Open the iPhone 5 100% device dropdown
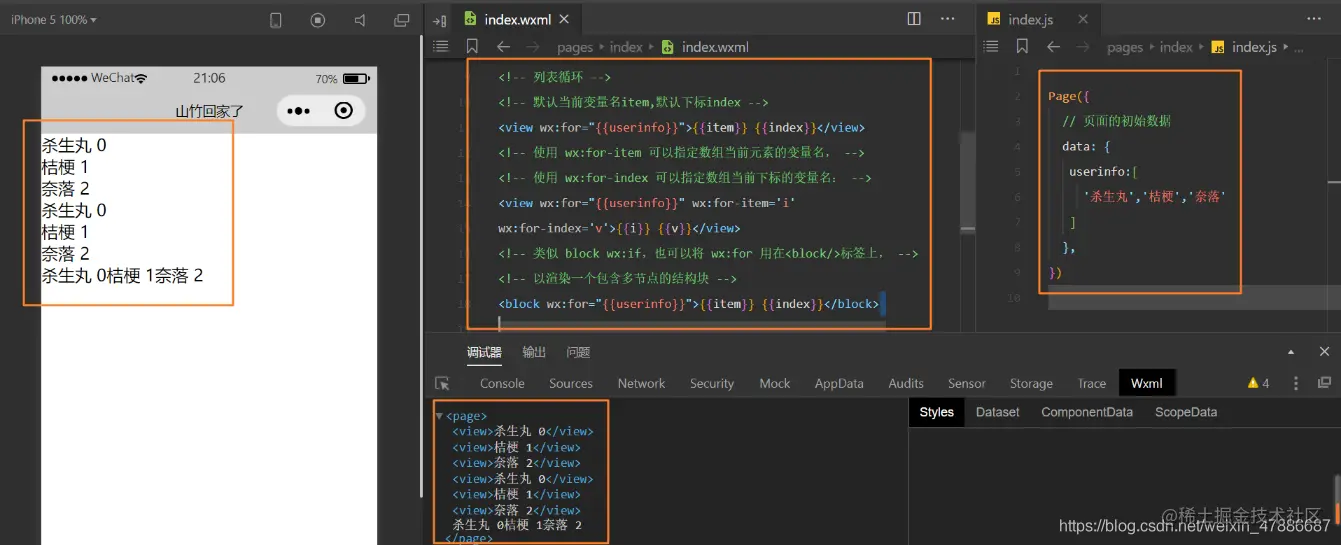Image resolution: width=1341 pixels, height=545 pixels. (x=54, y=20)
